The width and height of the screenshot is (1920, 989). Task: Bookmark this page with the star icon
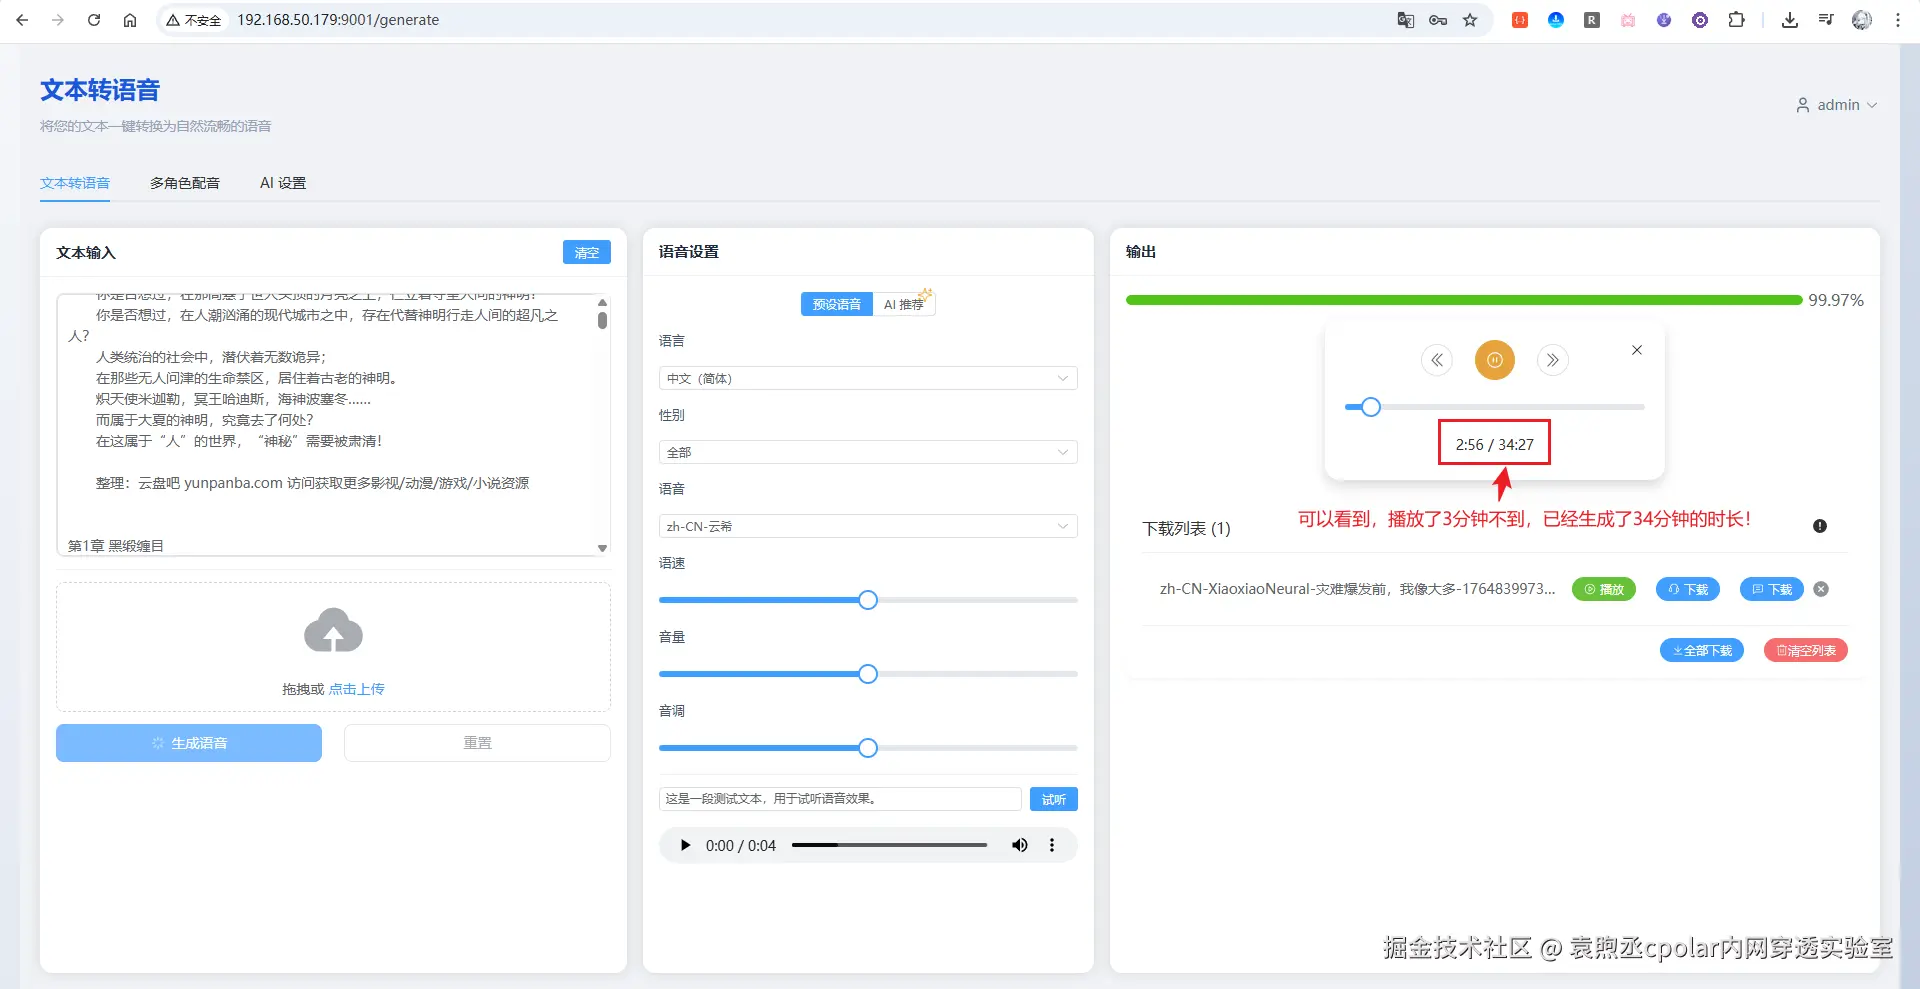coord(1470,20)
